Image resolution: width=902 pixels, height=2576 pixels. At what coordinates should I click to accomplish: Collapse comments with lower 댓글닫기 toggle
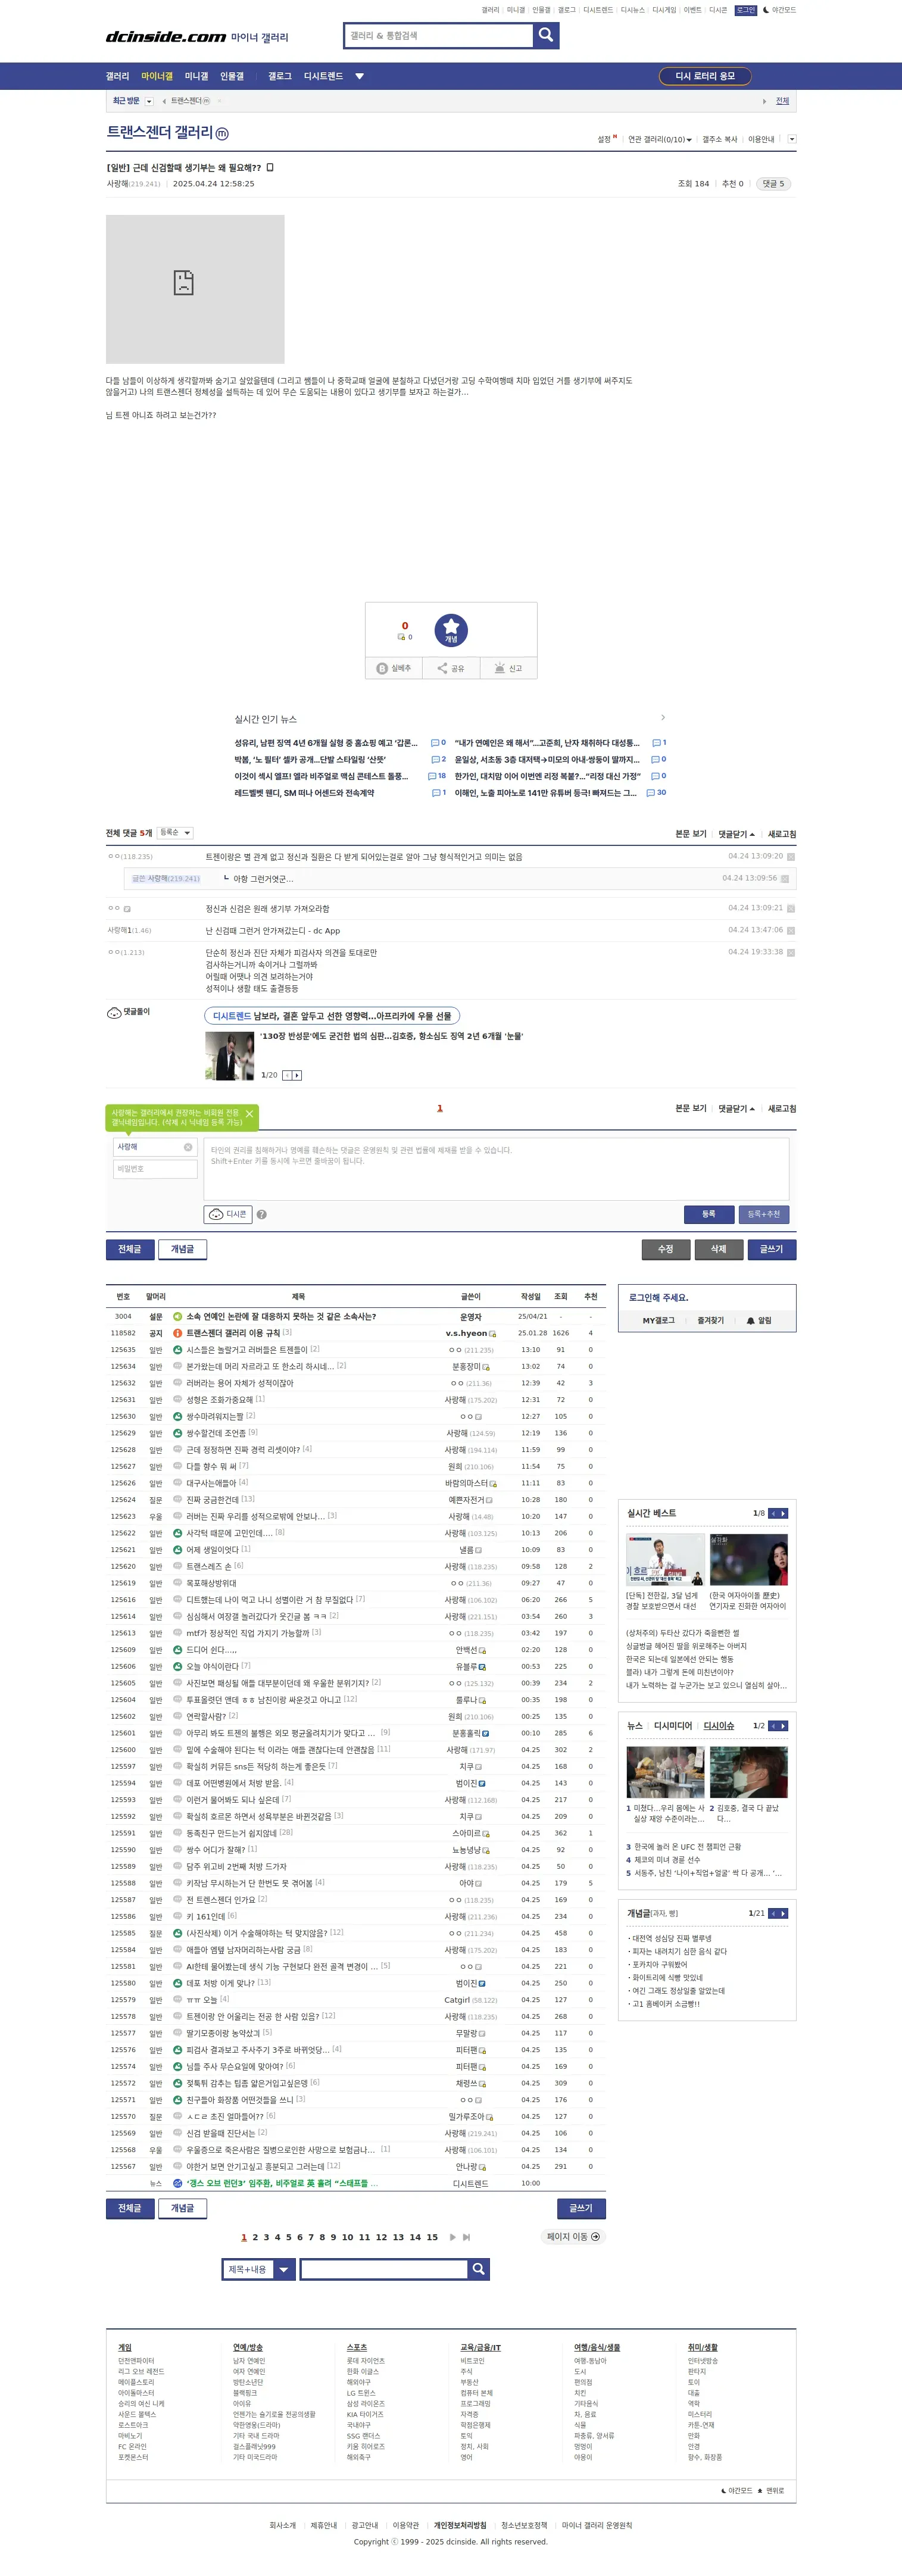736,1109
